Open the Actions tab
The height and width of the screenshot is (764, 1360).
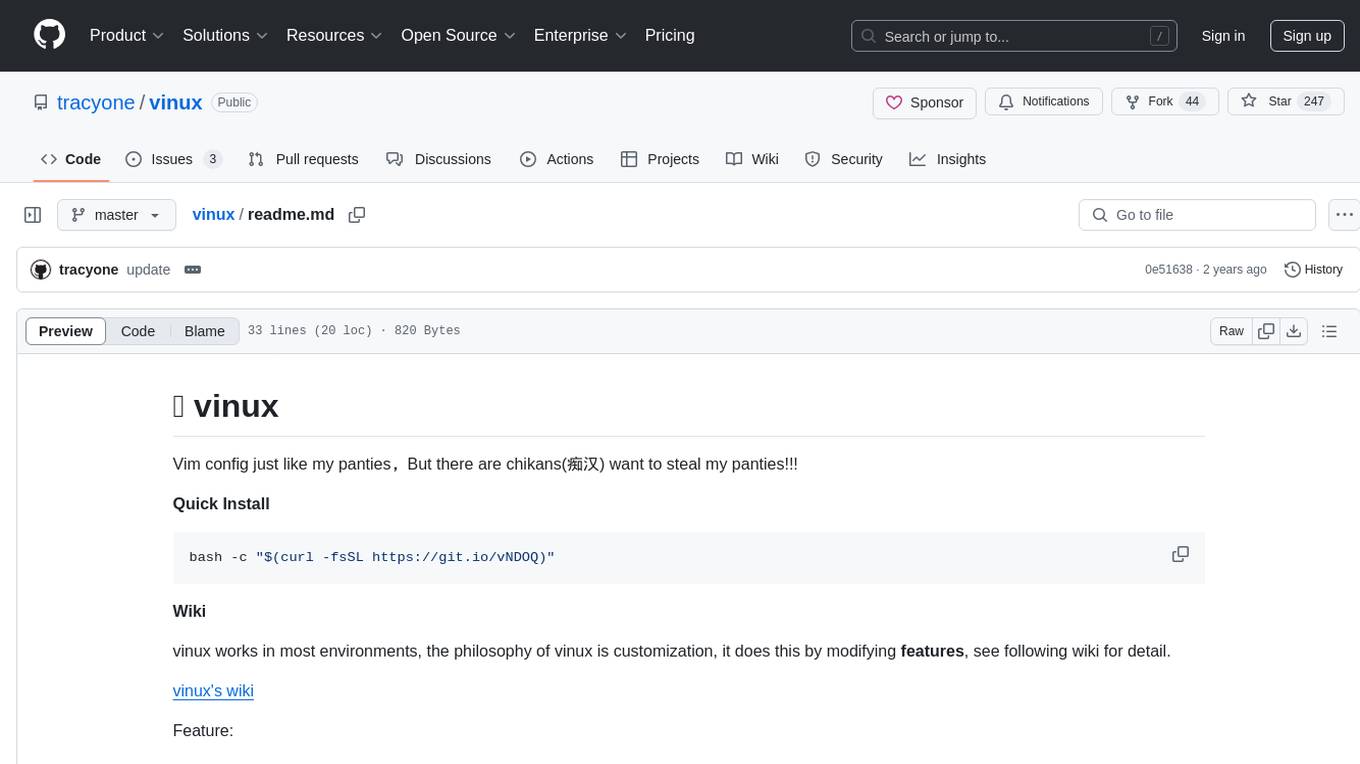[557, 159]
